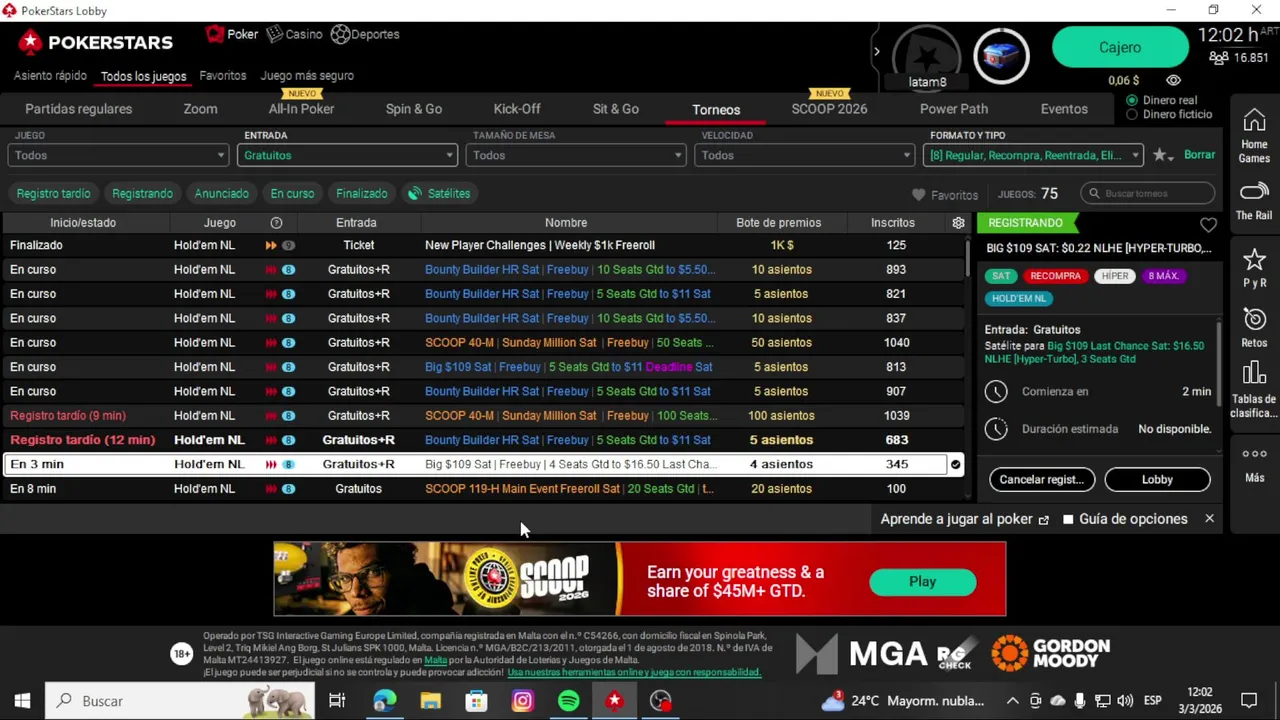Switch to SCOOP 2026 tab
The width and height of the screenshot is (1280, 720).
pyautogui.click(x=829, y=109)
